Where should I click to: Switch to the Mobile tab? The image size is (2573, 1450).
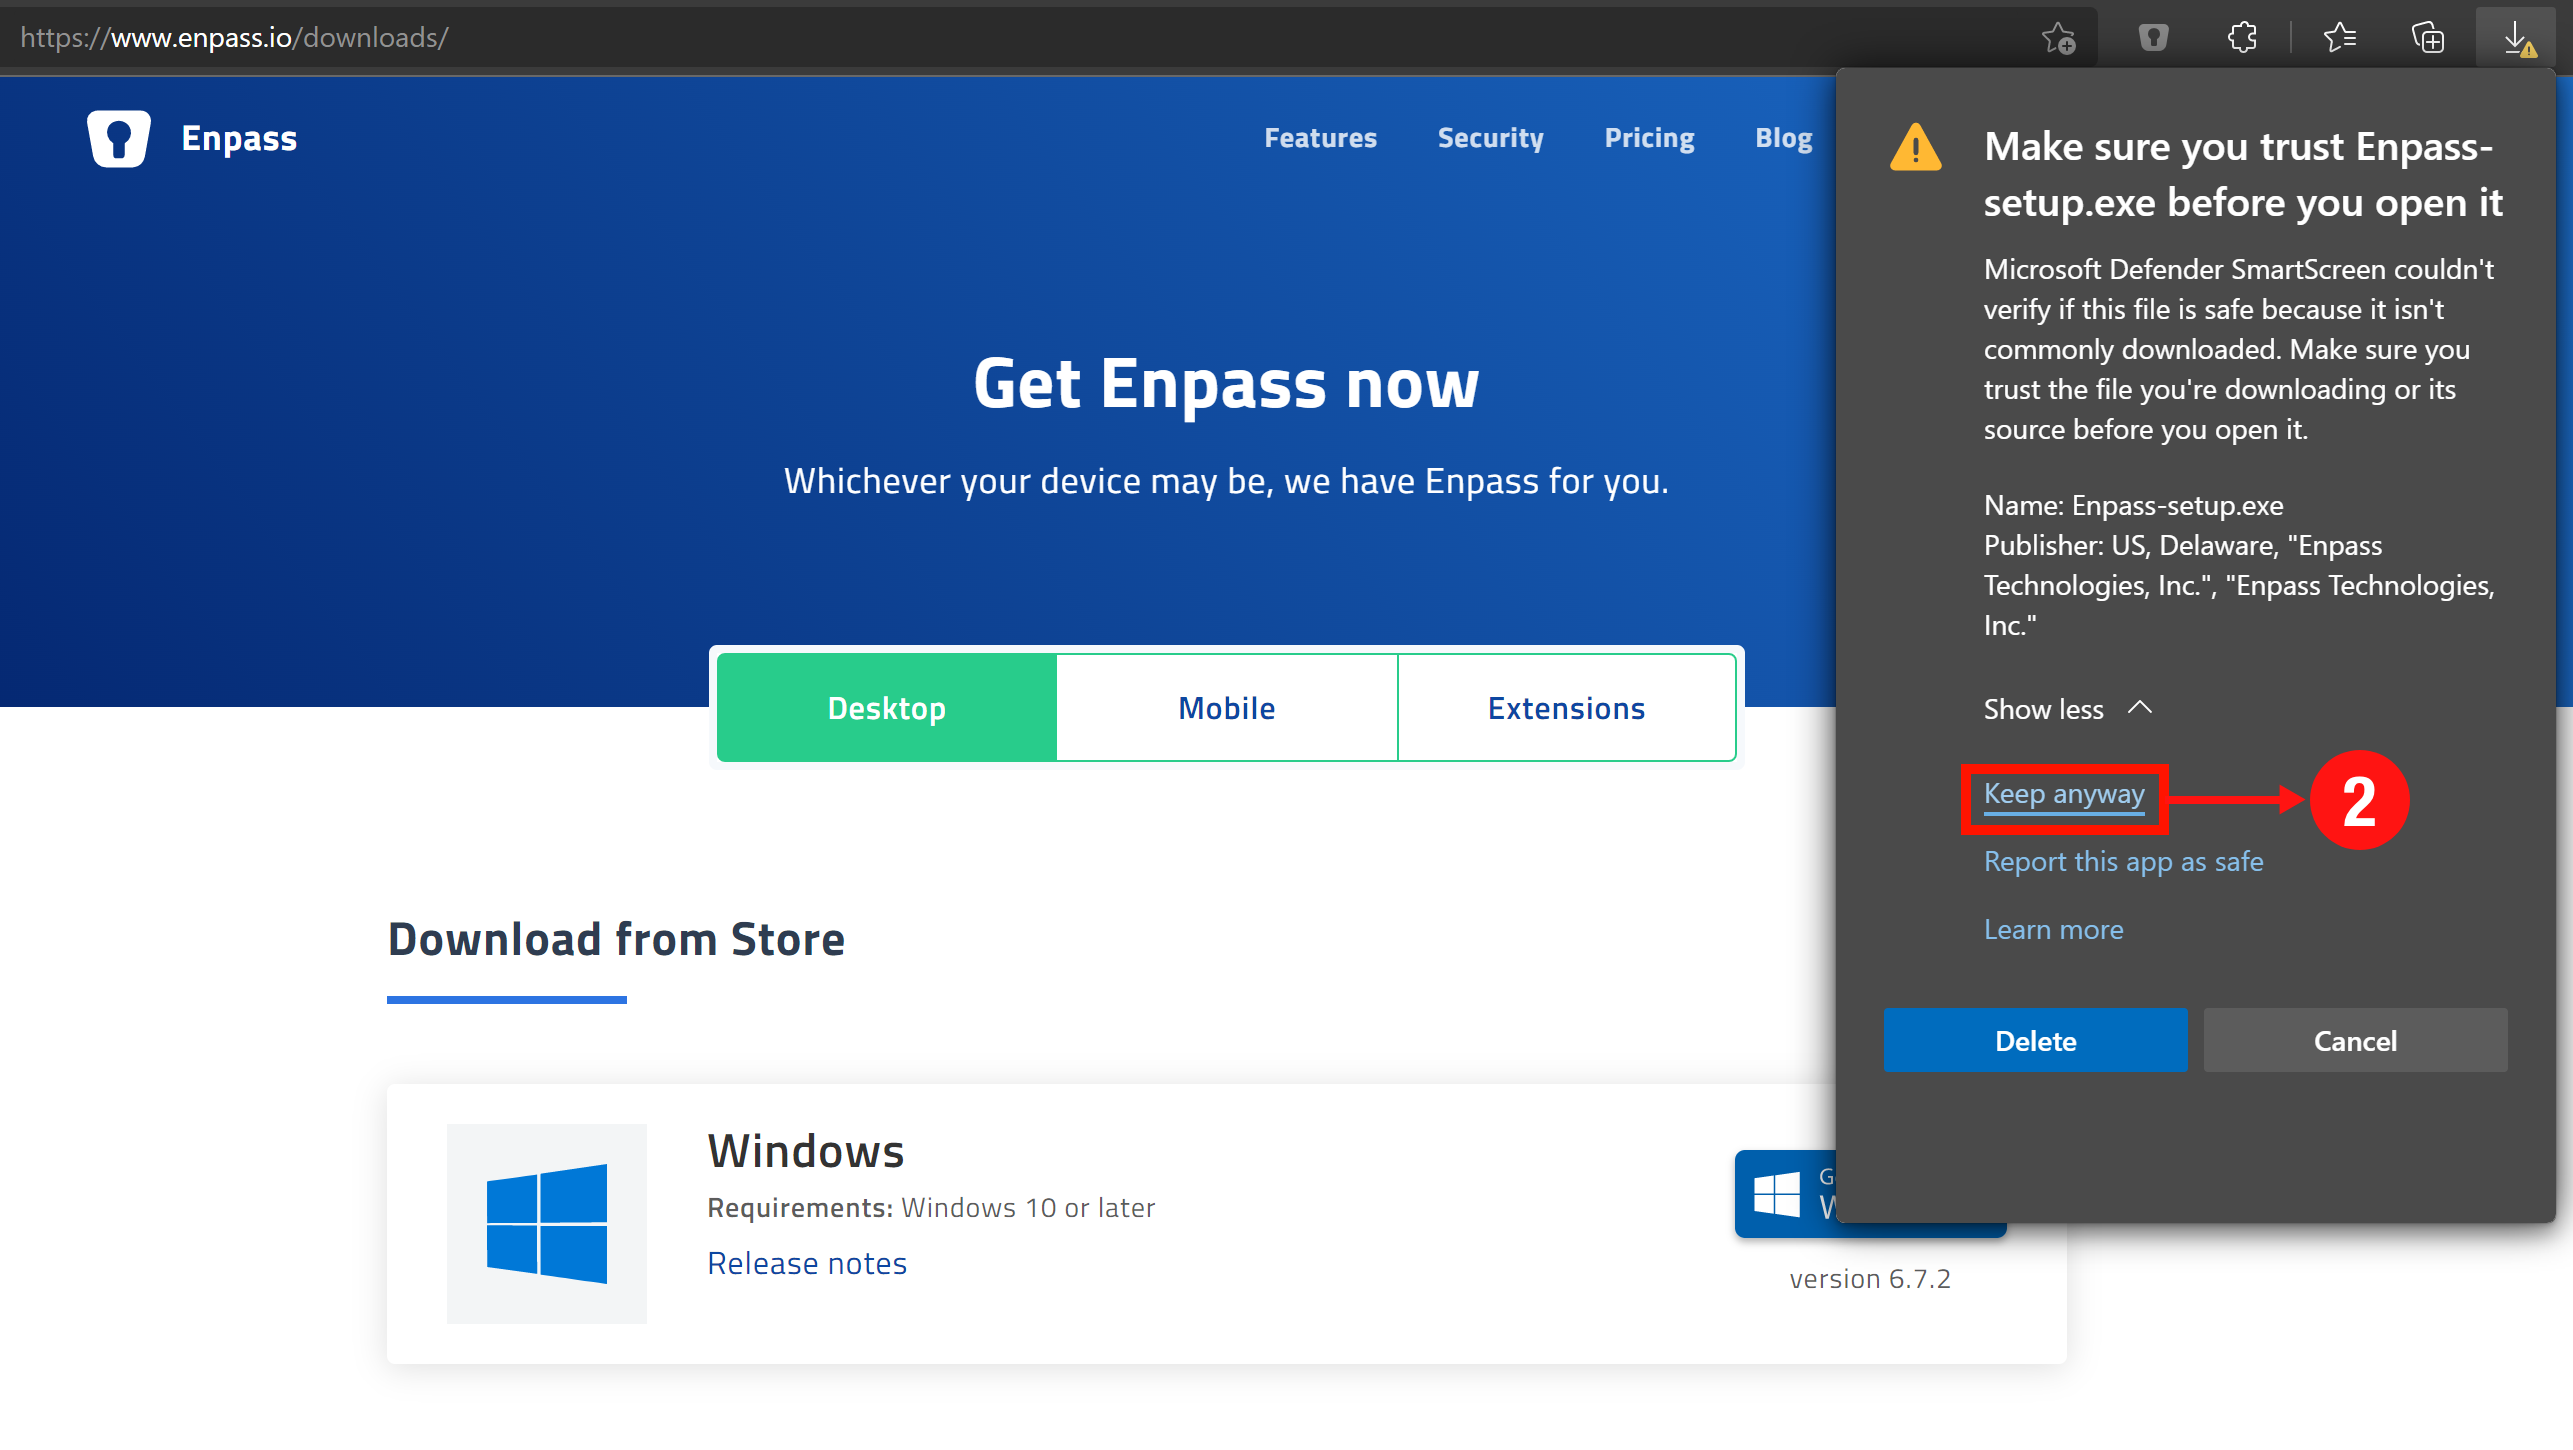(x=1226, y=708)
